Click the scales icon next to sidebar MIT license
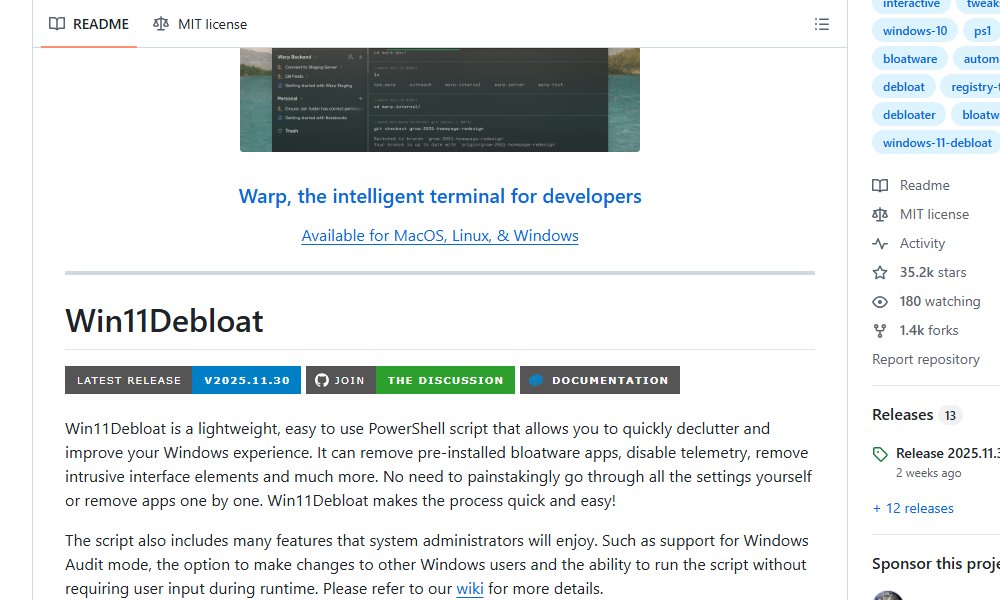1000x600 pixels. (x=880, y=214)
